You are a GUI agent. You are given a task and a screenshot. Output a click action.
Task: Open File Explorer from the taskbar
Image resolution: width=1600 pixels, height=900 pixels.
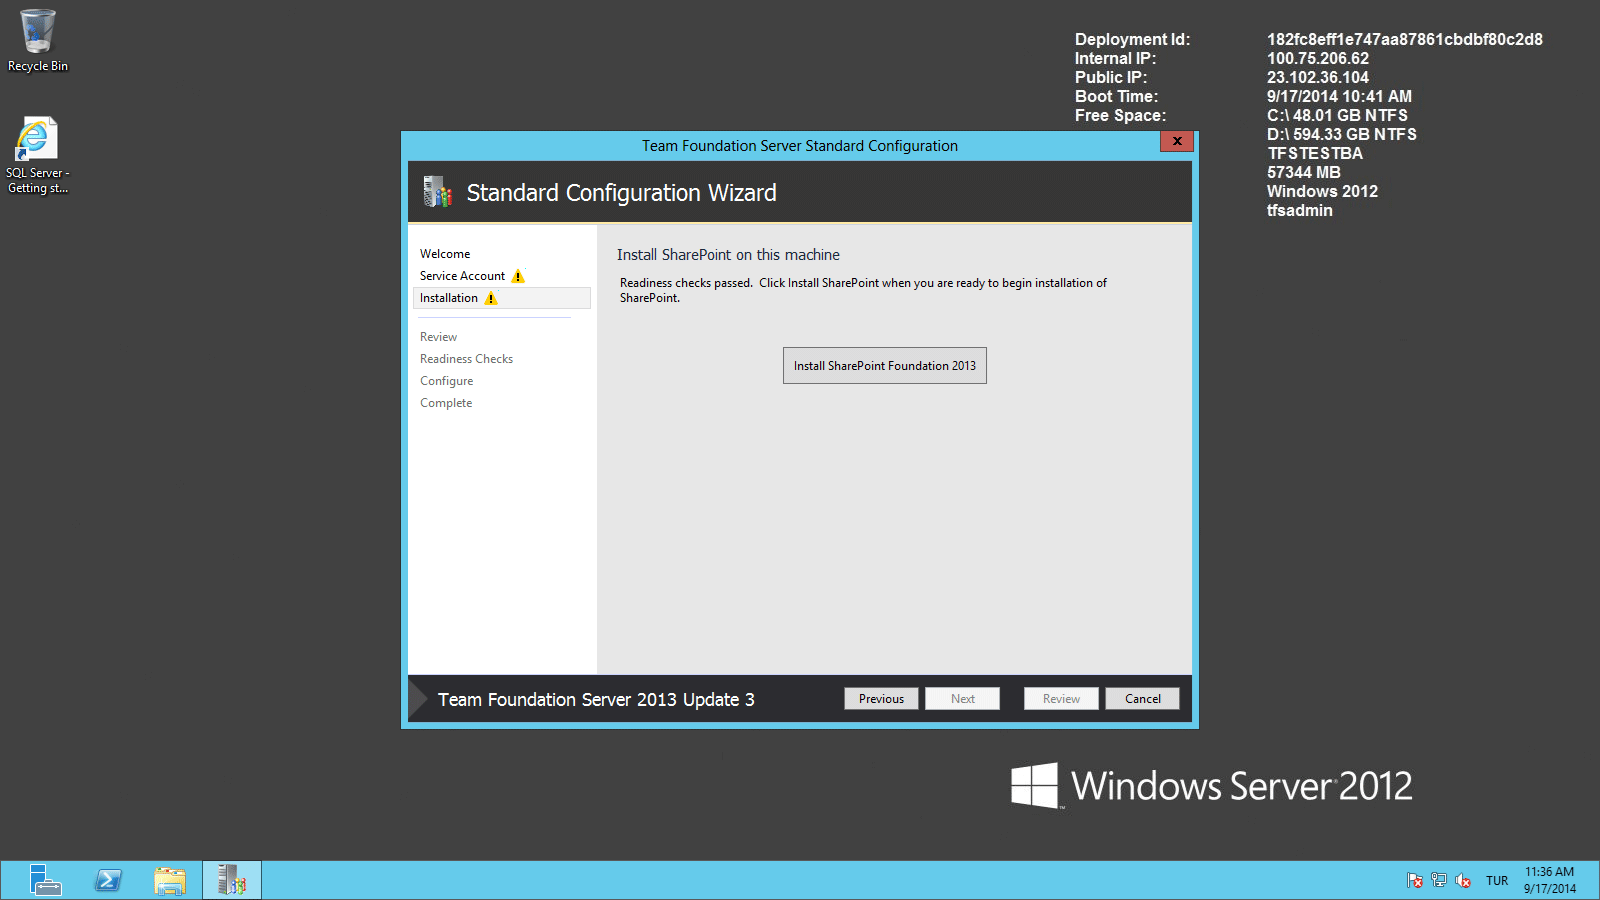pos(170,880)
